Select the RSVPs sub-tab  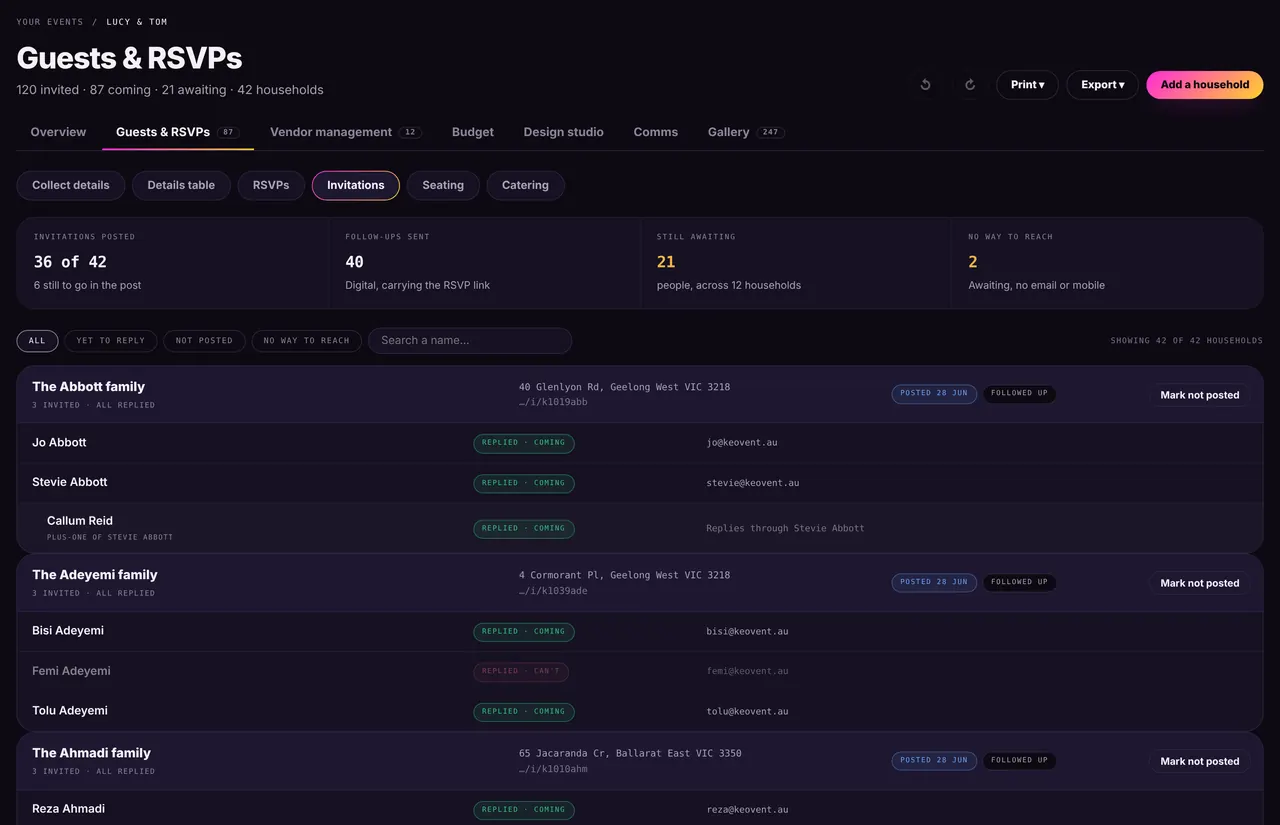point(271,185)
